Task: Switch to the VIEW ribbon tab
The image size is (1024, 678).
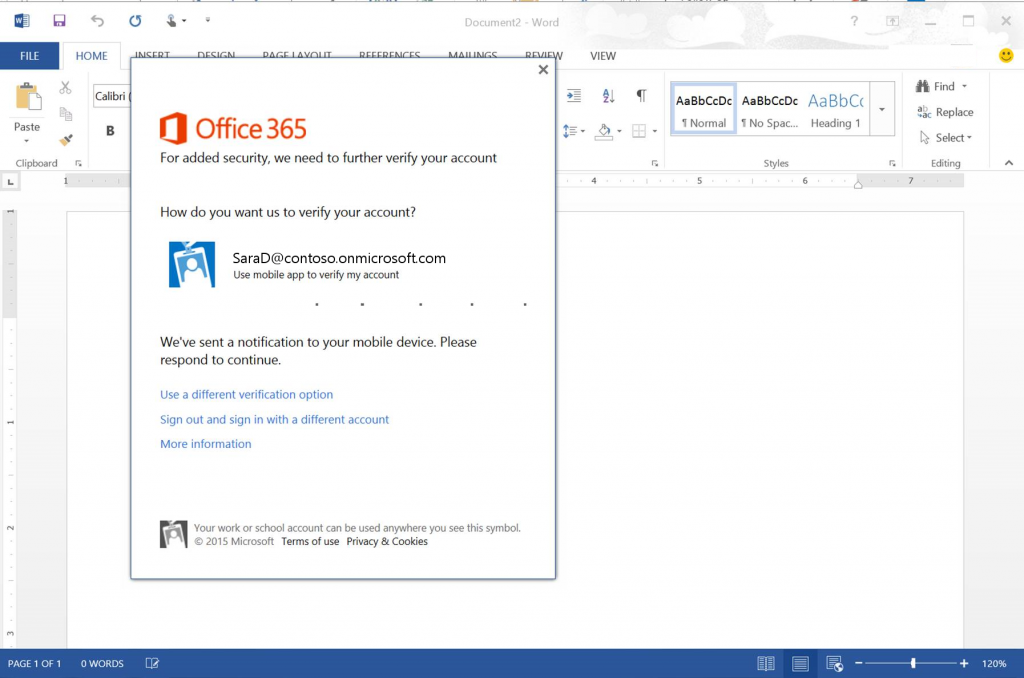Action: (x=602, y=56)
